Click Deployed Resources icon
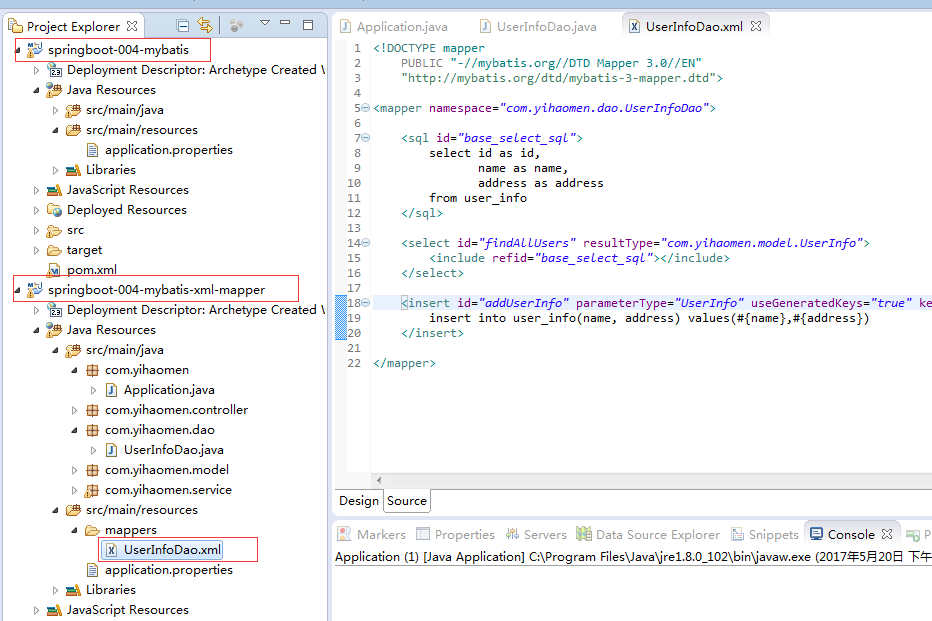The width and height of the screenshot is (932, 621). [x=54, y=210]
